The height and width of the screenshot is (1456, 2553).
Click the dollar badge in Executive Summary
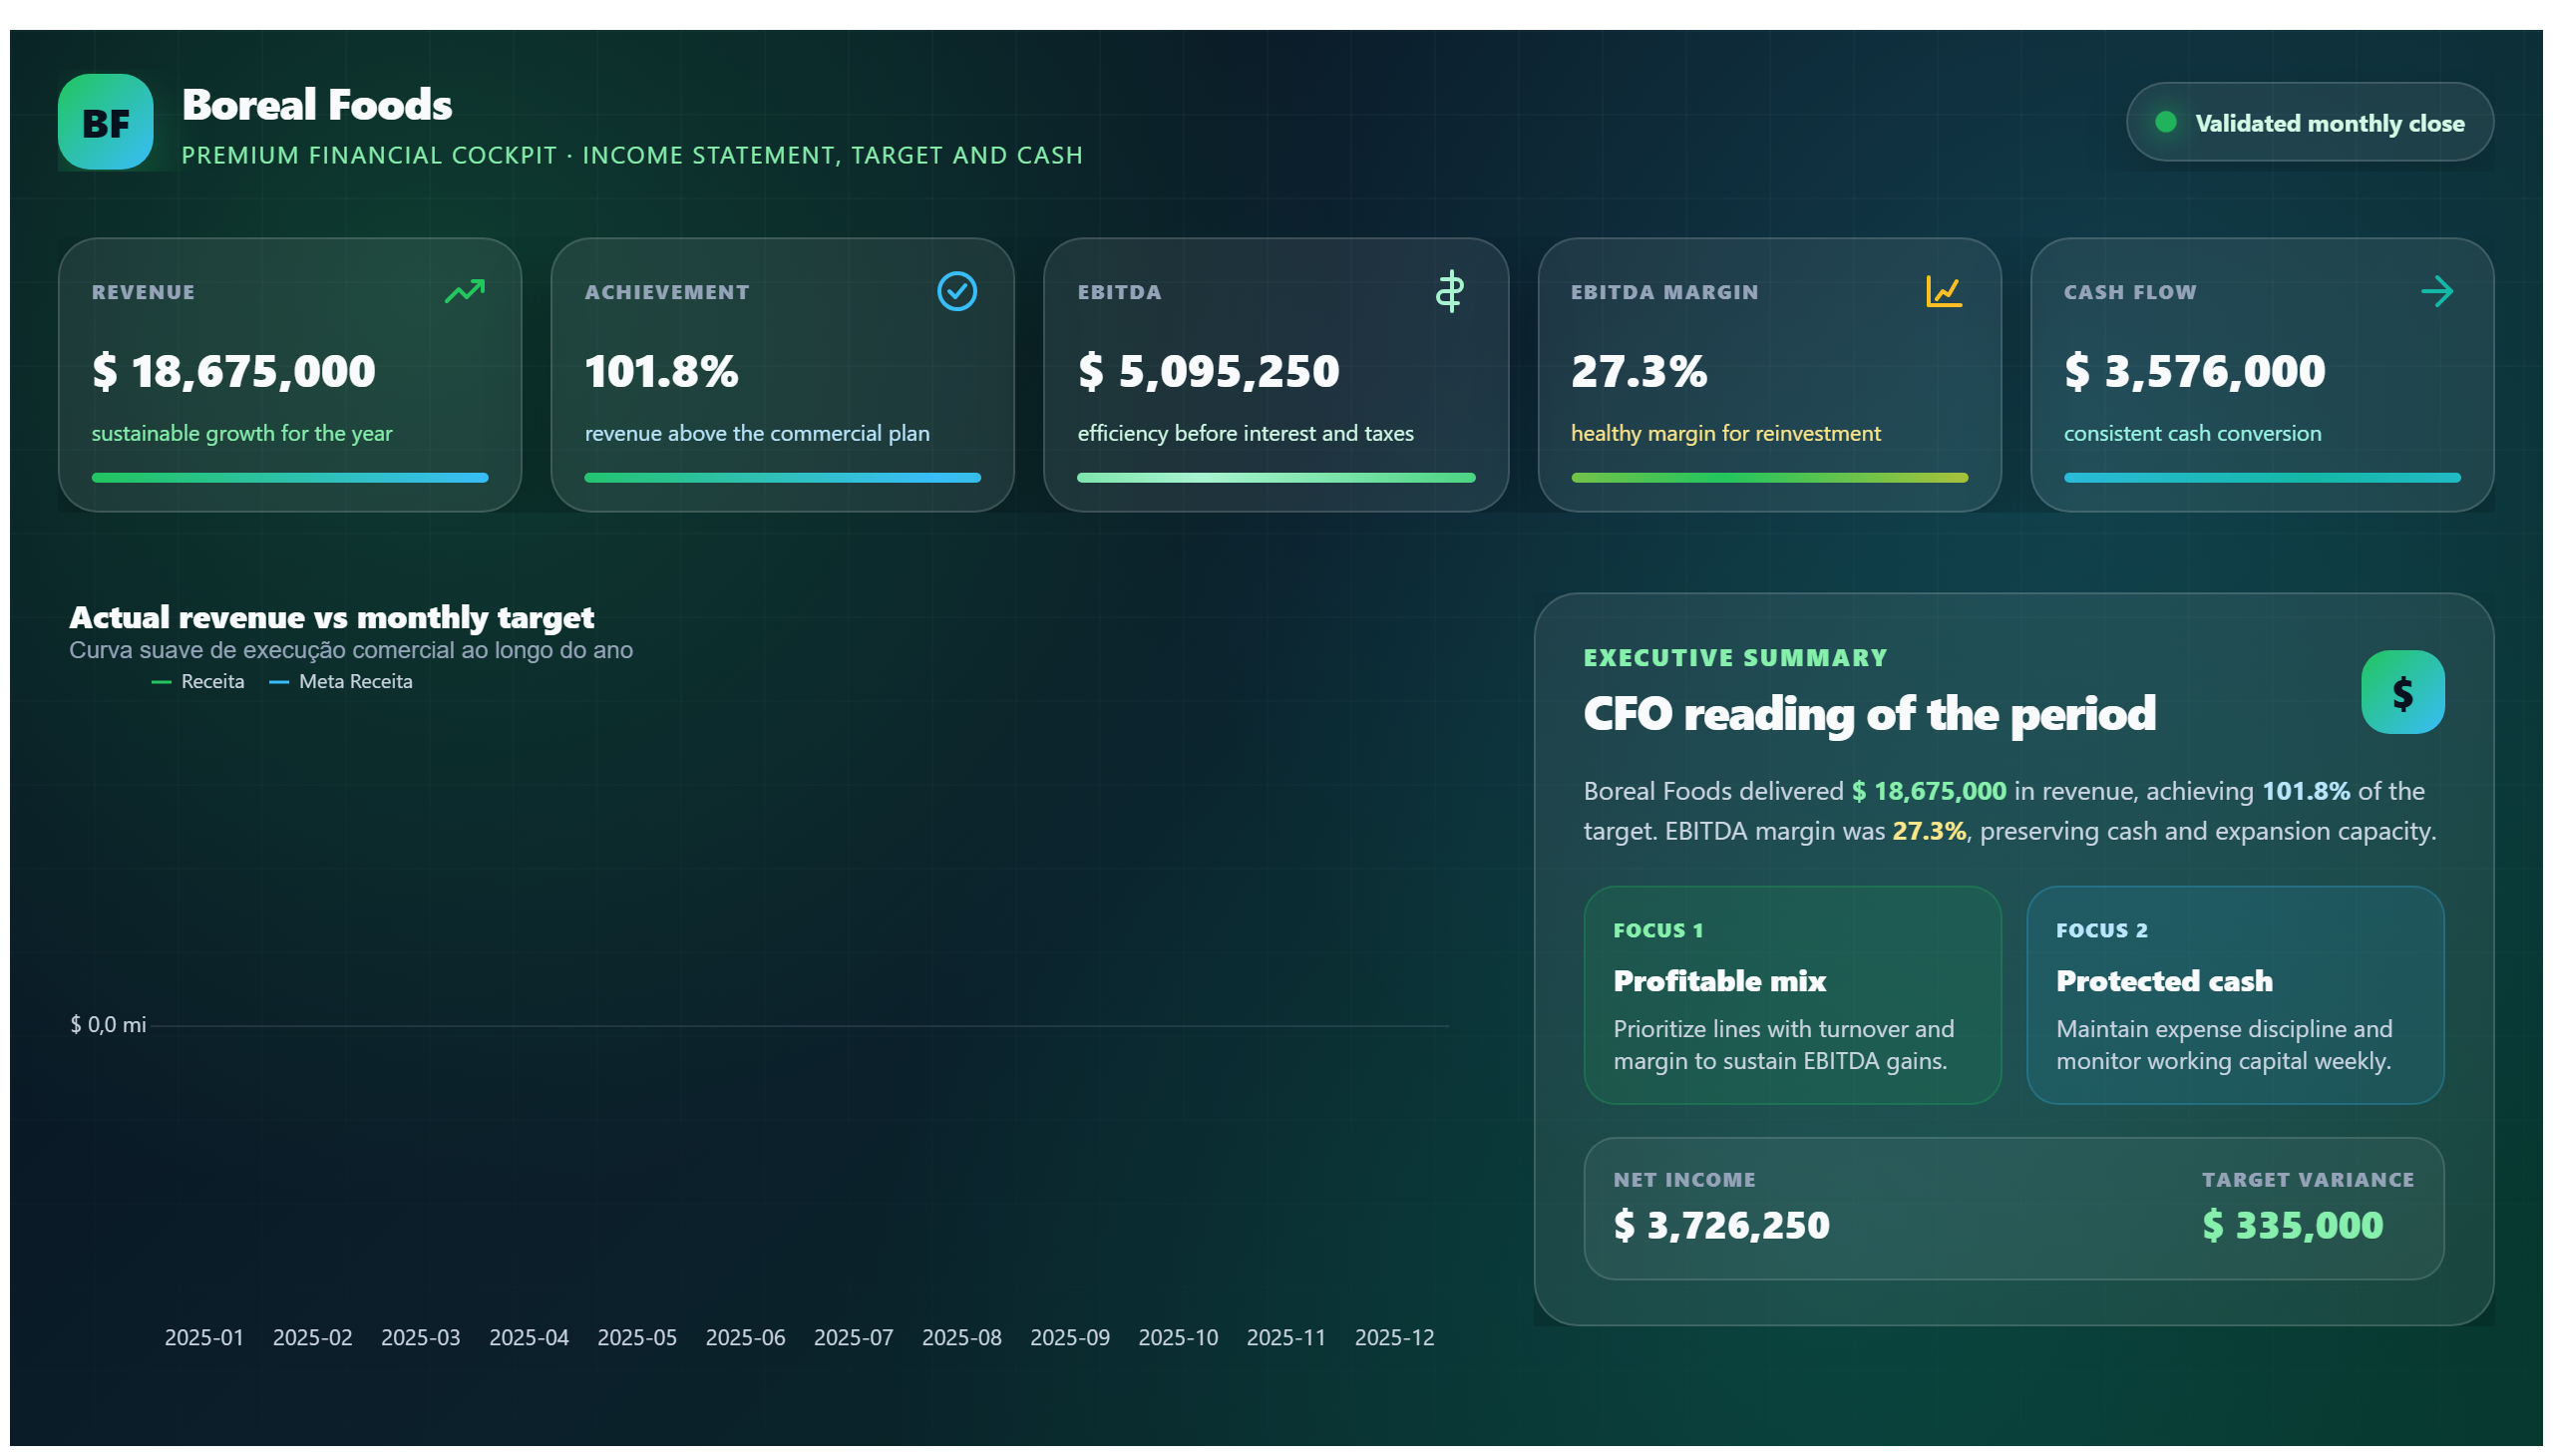tap(2402, 692)
